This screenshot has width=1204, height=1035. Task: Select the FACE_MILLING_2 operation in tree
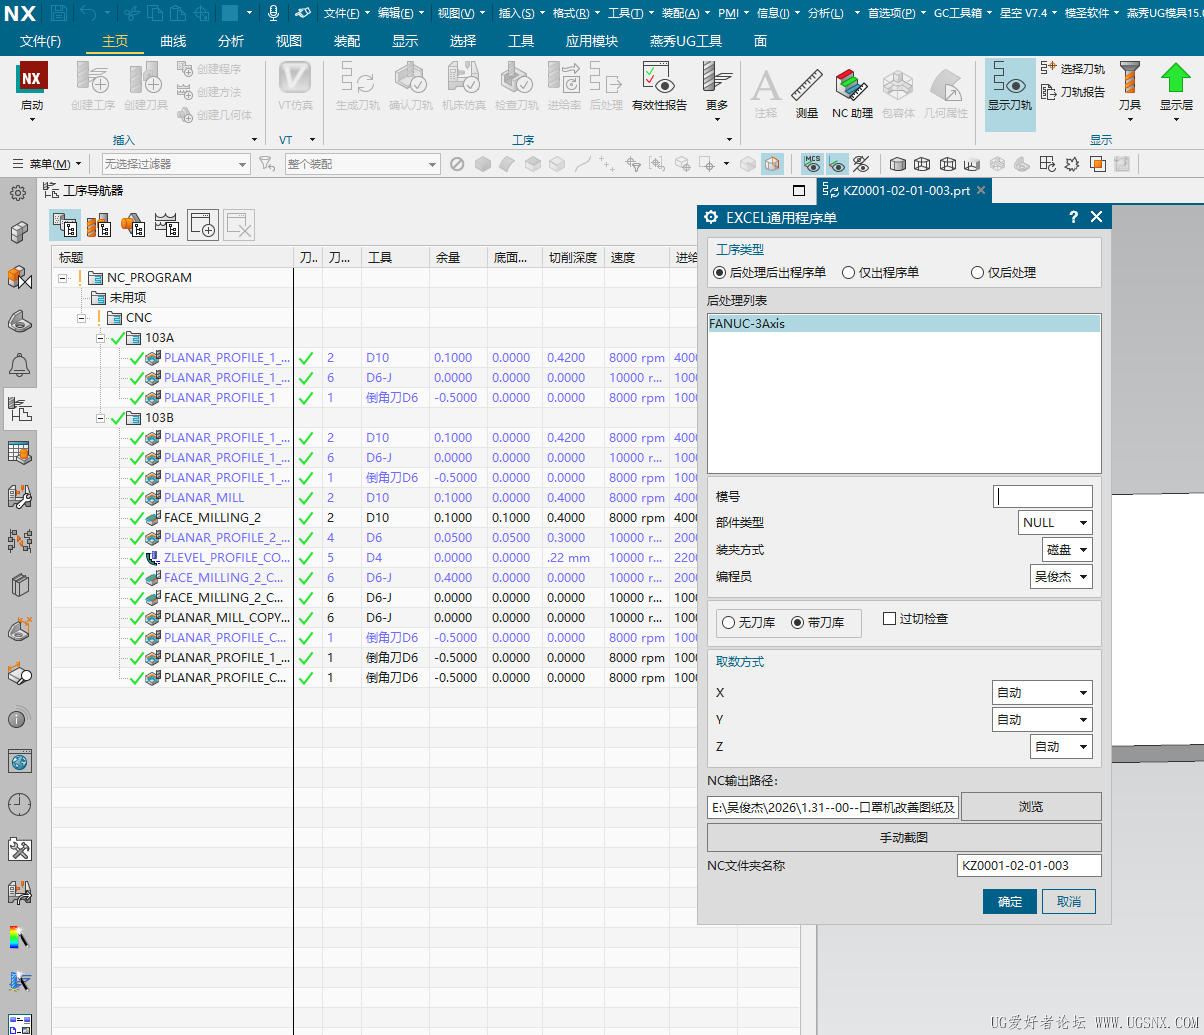tap(212, 518)
